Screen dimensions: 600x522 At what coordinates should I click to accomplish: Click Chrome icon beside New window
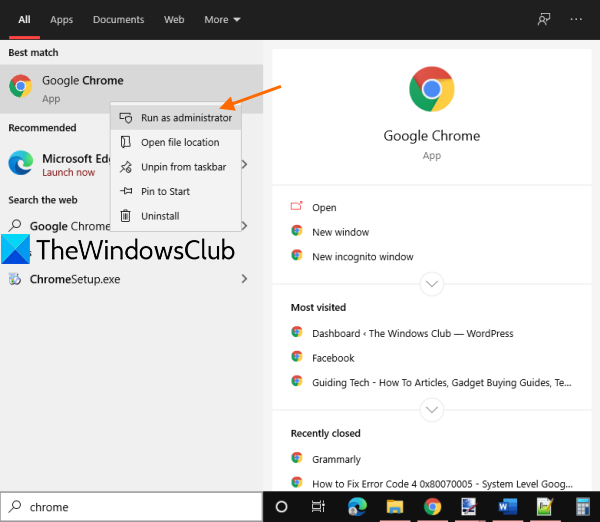pos(297,230)
